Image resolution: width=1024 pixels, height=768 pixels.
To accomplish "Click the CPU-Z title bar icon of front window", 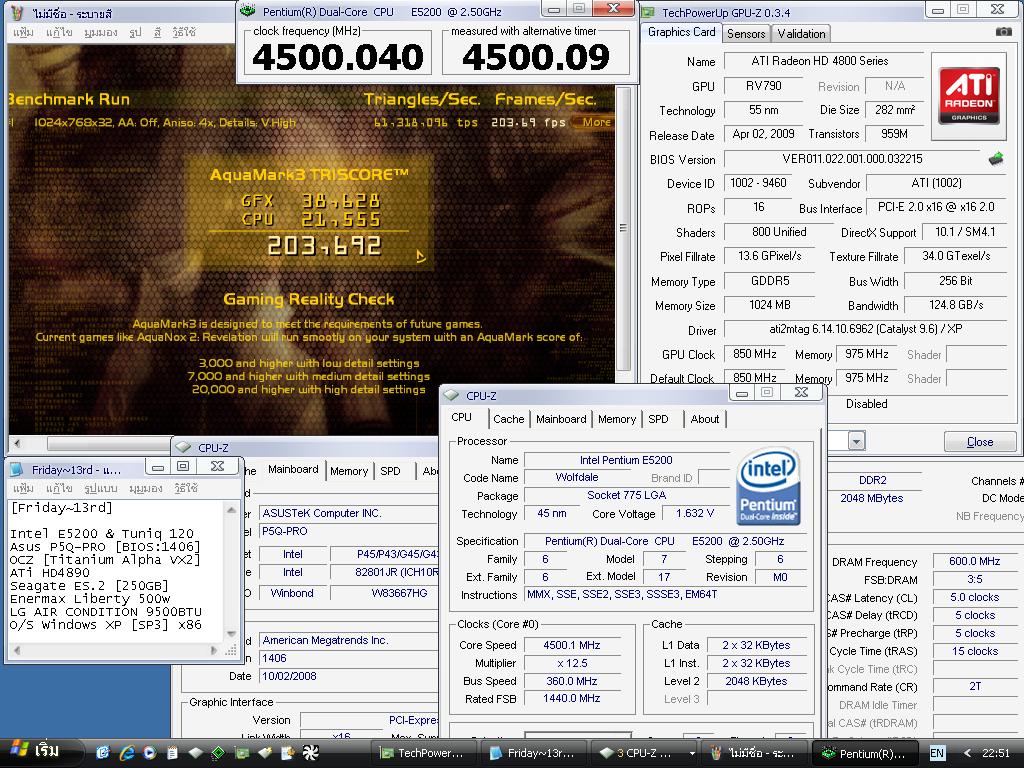I will pyautogui.click(x=451, y=395).
